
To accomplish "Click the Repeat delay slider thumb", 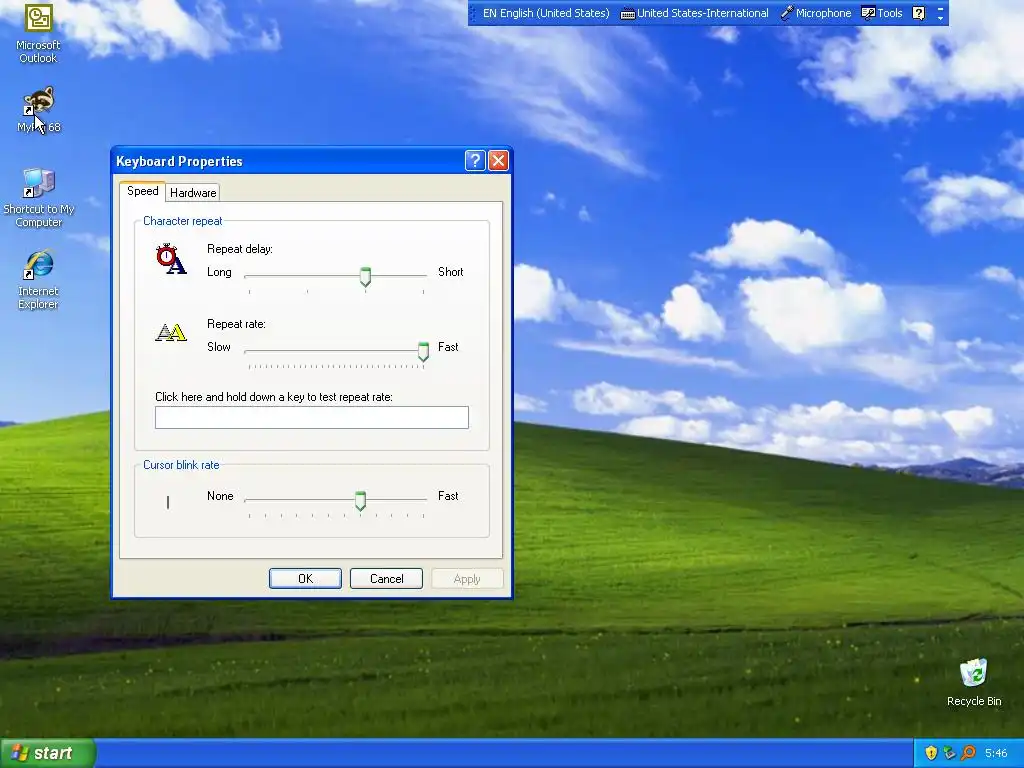I will click(x=365, y=276).
